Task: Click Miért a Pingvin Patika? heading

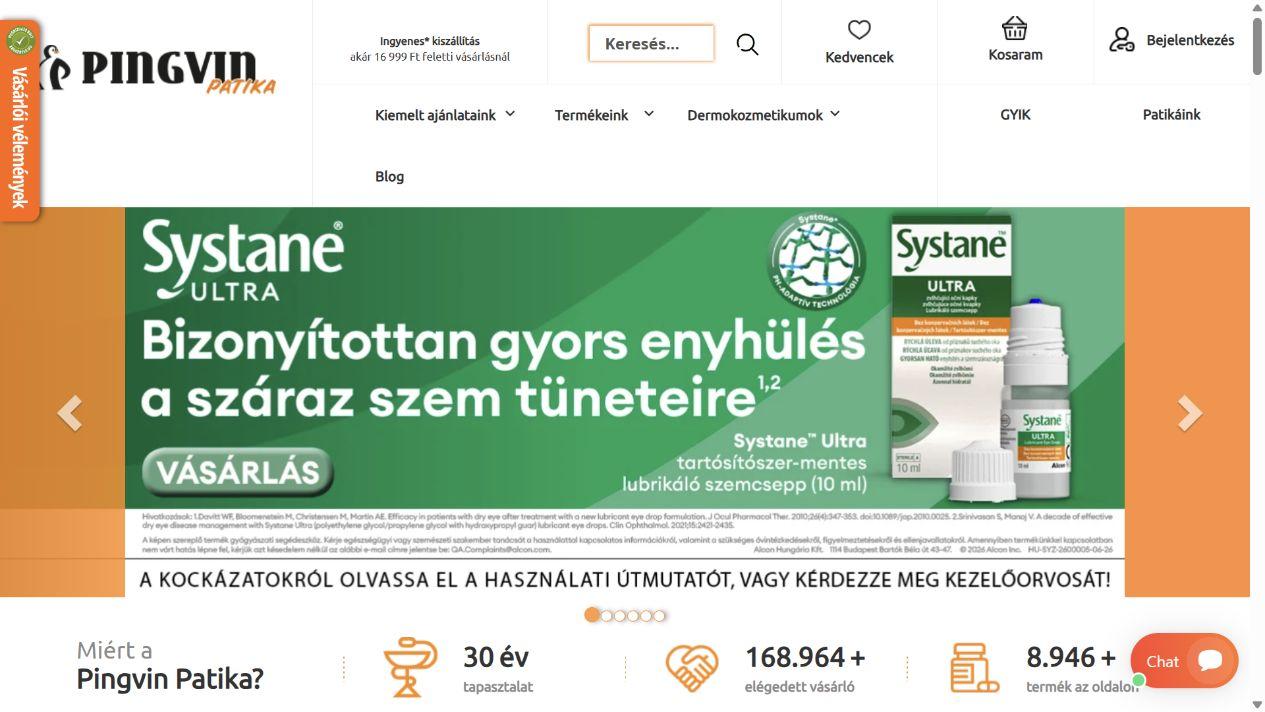Action: 170,665
